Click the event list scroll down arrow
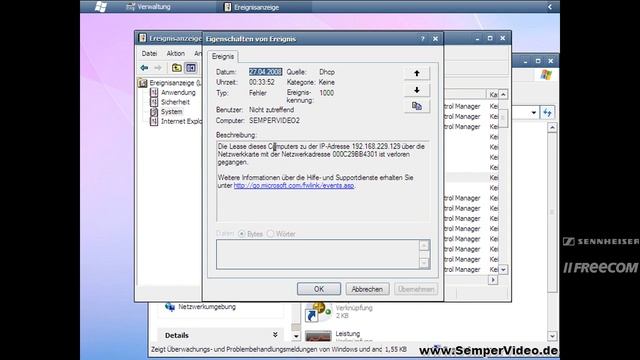This screenshot has height=360, width=640. pos(503,269)
